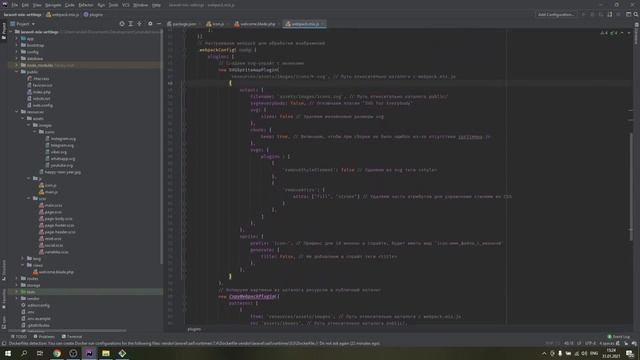Click the plugins breadcrumb in navigation bar
Image resolution: width=640 pixels, height=360 pixels.
pyautogui.click(x=93, y=15)
